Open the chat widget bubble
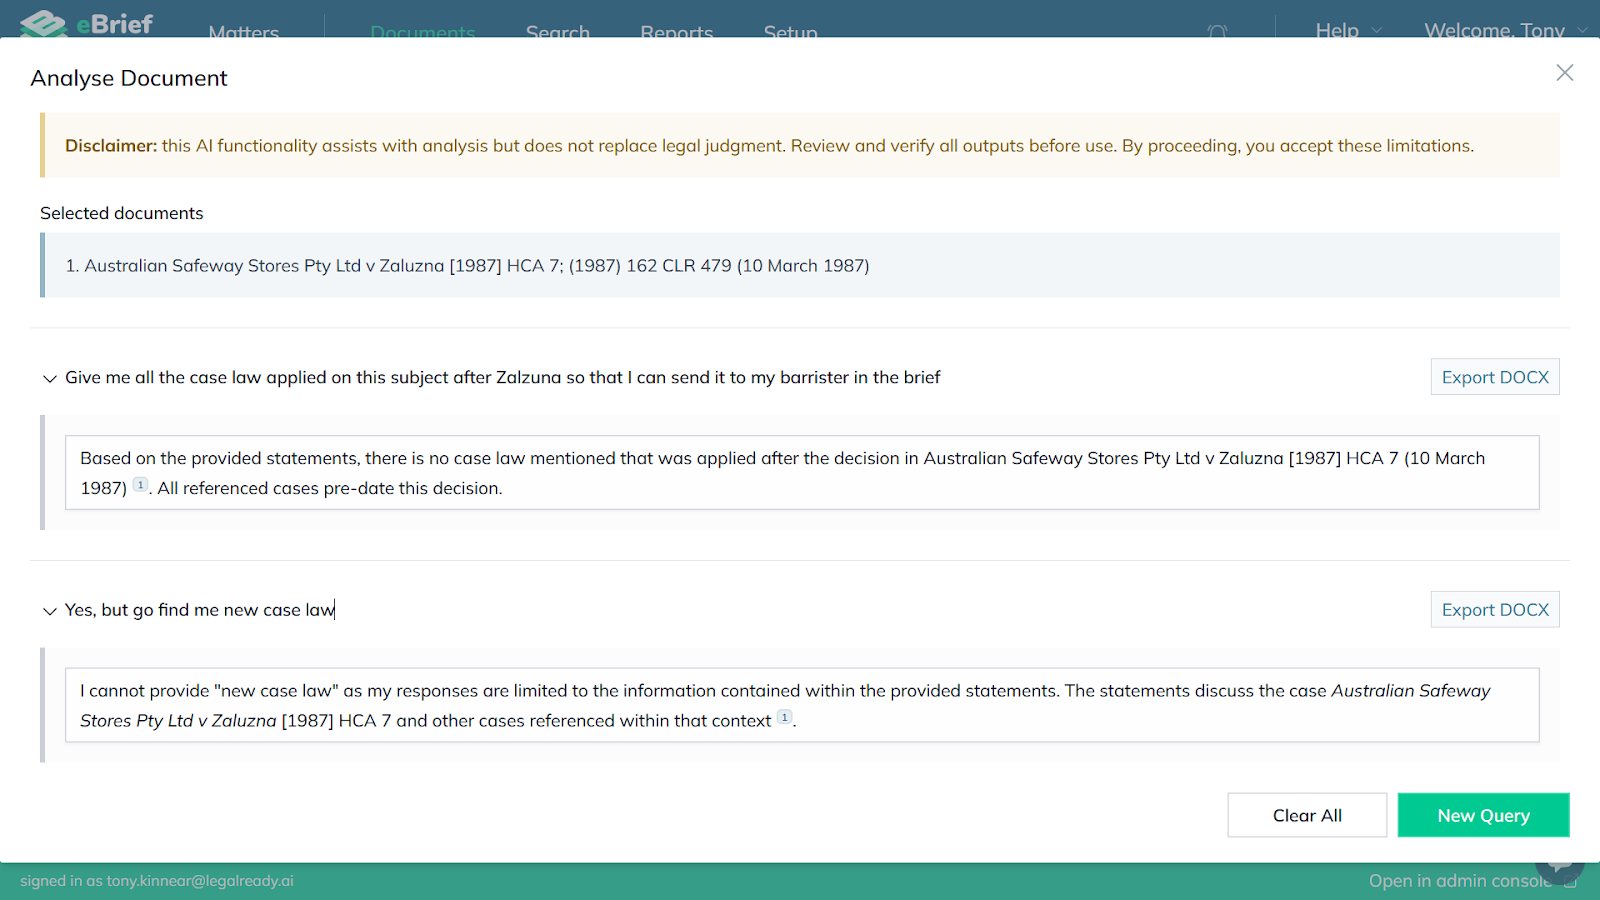1600x900 pixels. click(1560, 868)
